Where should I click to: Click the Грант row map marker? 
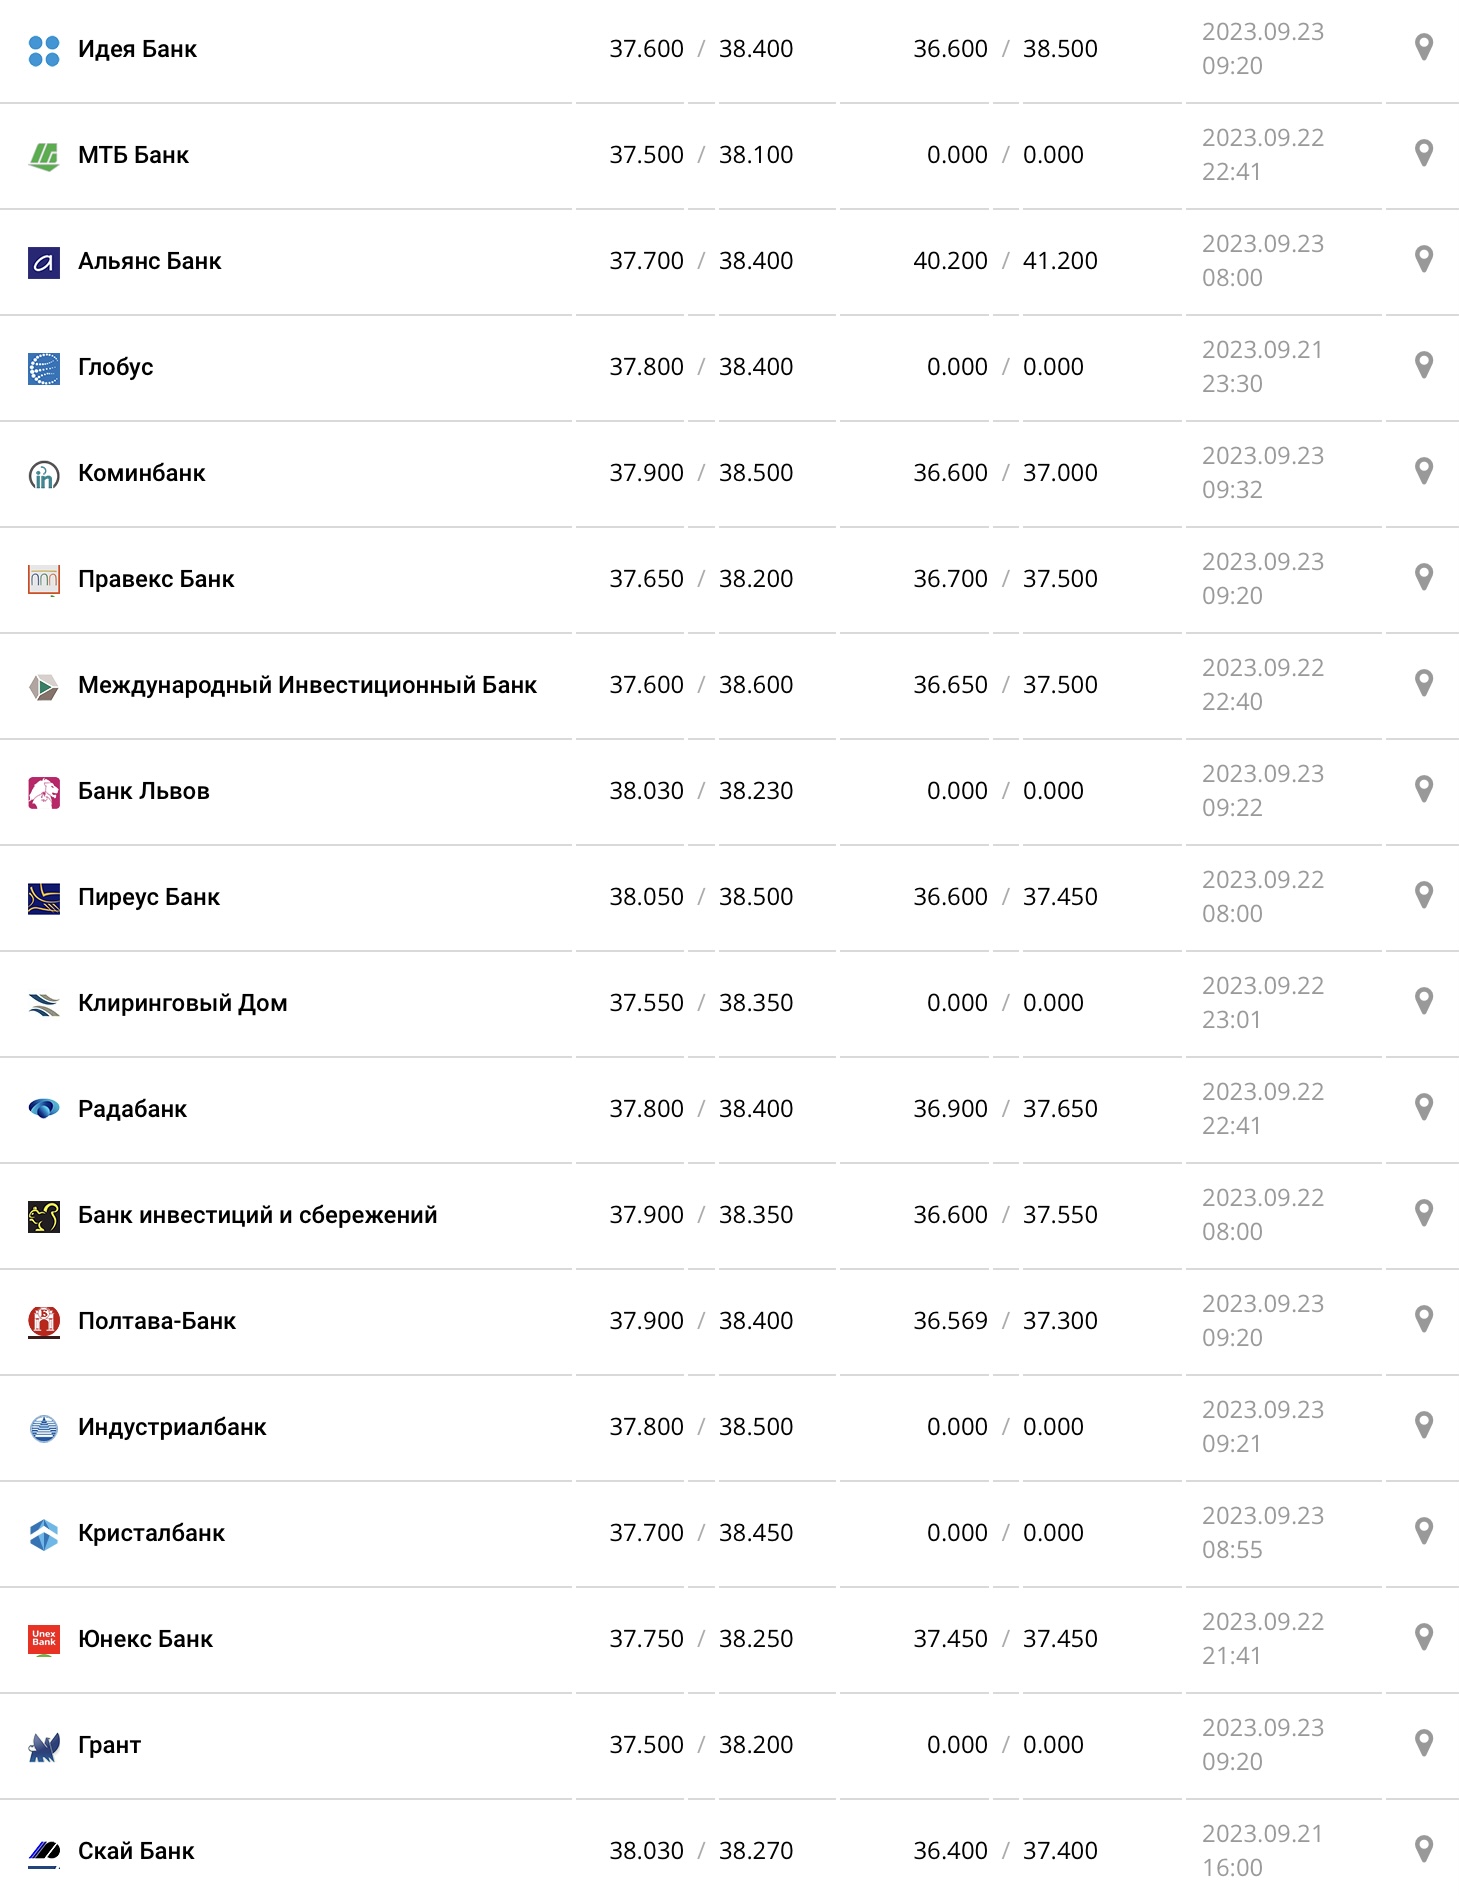click(x=1424, y=1743)
